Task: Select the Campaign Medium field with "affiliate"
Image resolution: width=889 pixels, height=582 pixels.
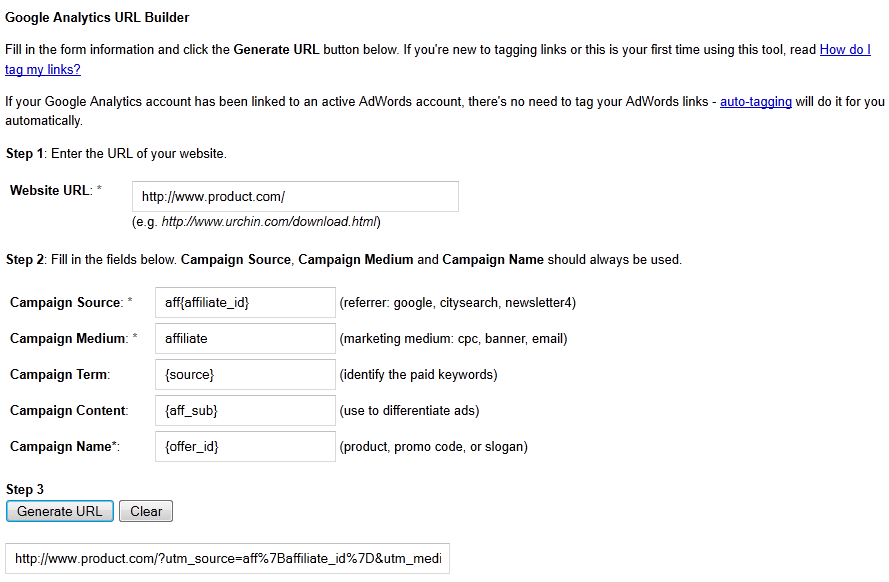Action: pyautogui.click(x=245, y=339)
